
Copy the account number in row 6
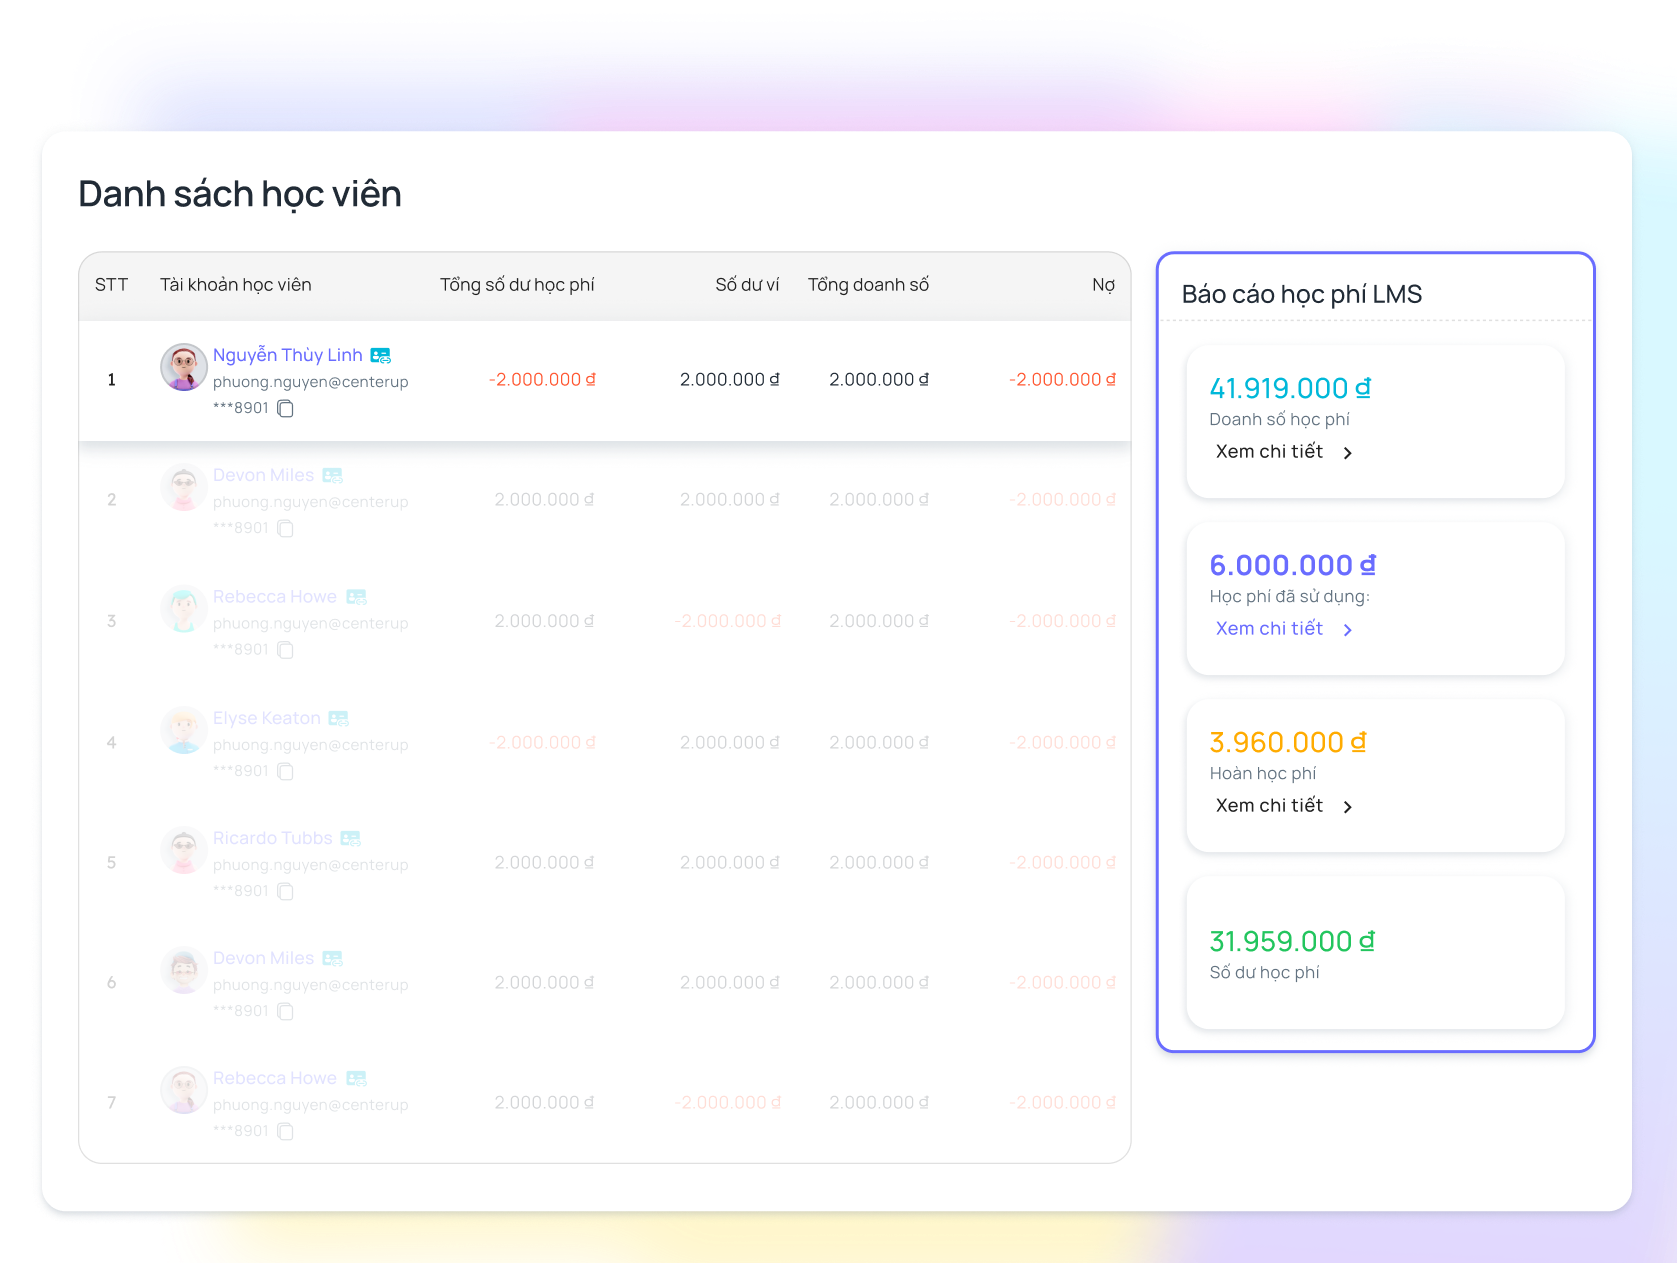pos(285,1011)
